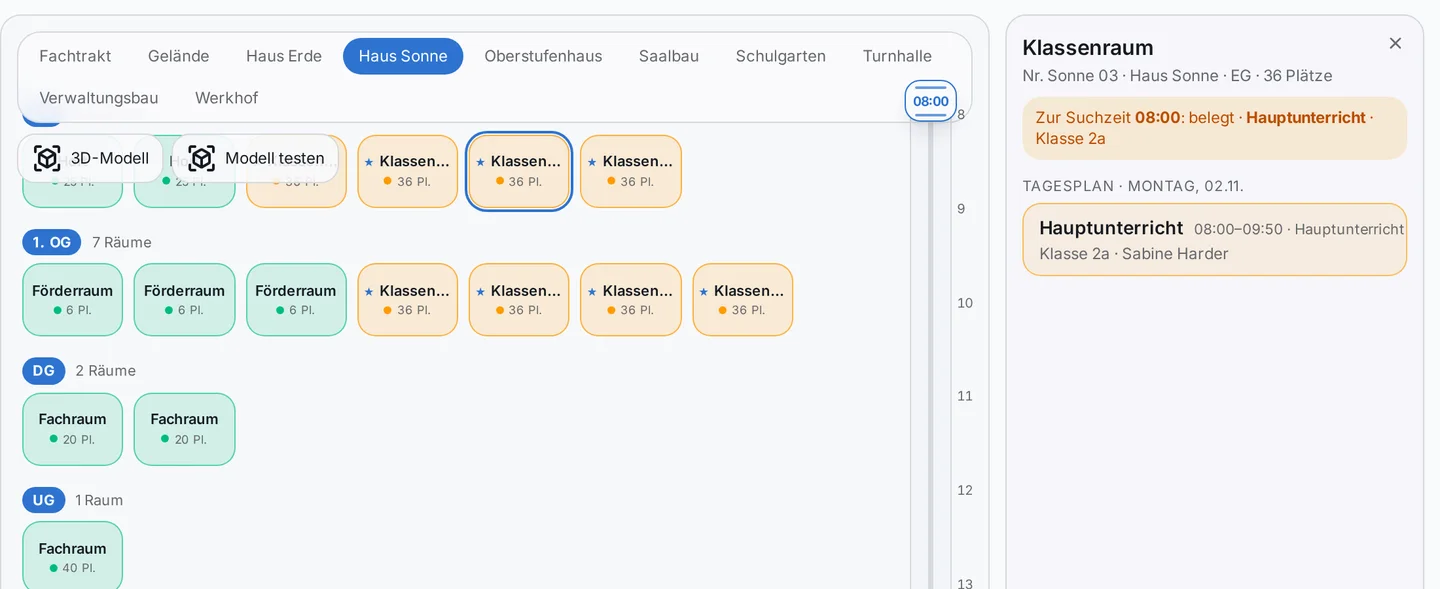
Task: Open the 3D-Modell view
Action: click(90, 158)
